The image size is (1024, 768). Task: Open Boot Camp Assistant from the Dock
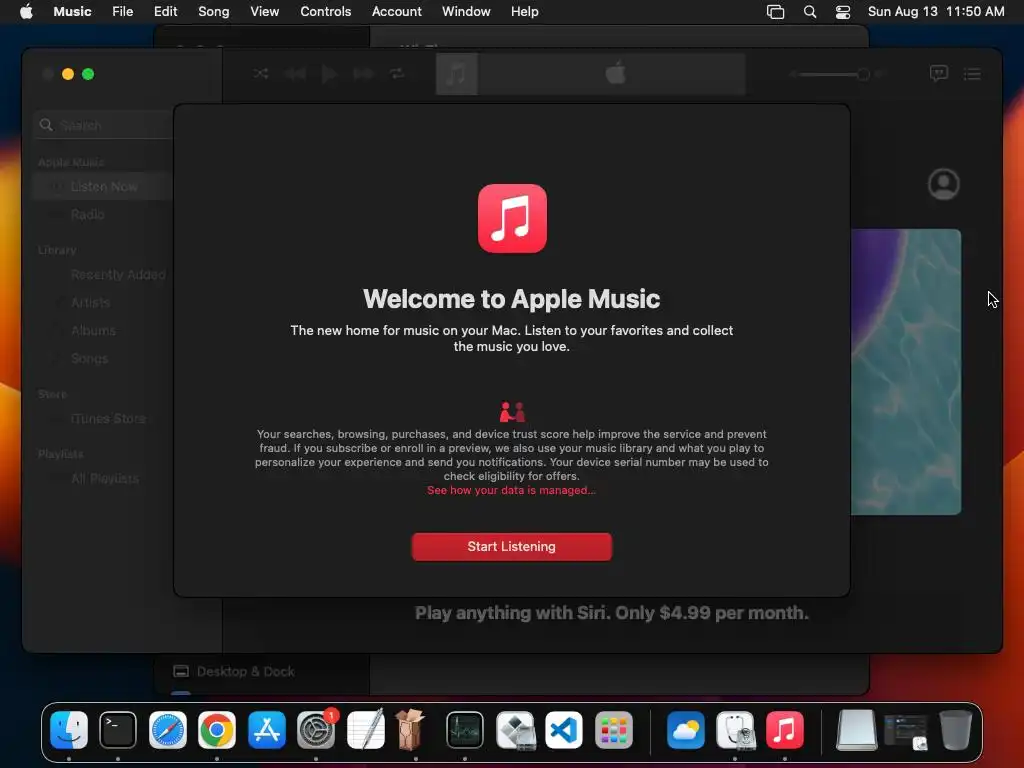point(515,729)
